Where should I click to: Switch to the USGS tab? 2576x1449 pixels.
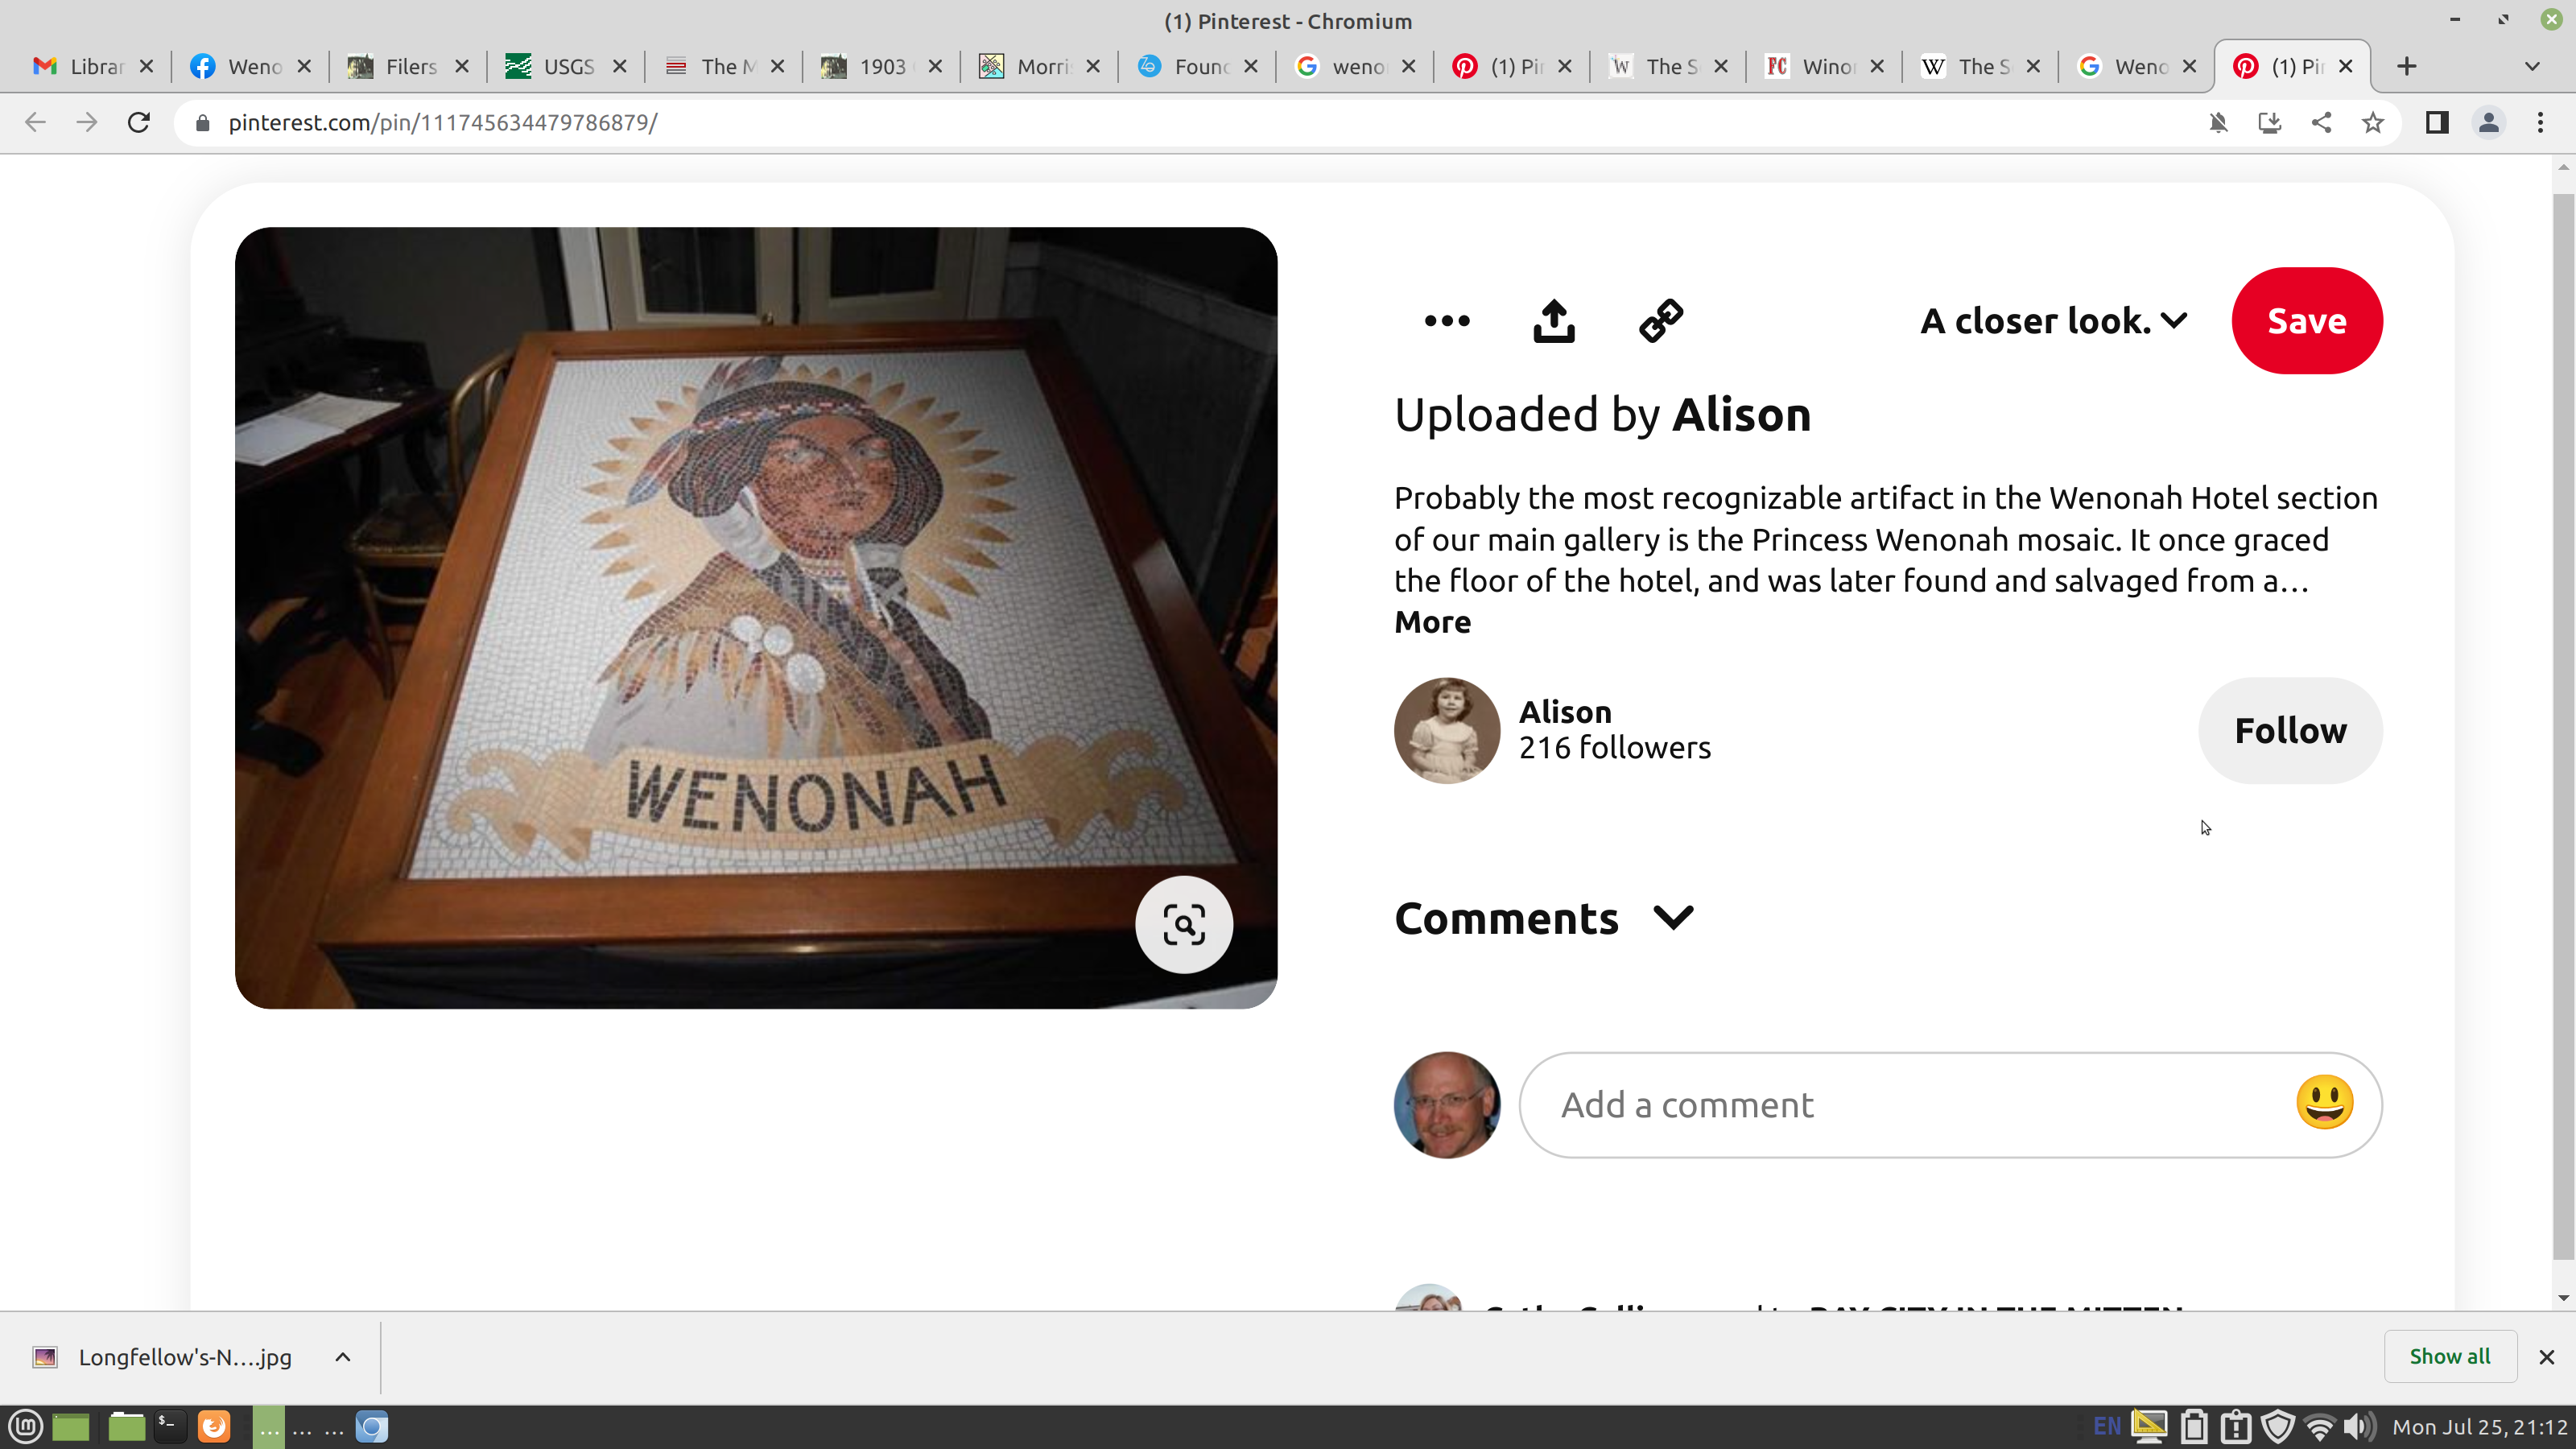(x=566, y=66)
